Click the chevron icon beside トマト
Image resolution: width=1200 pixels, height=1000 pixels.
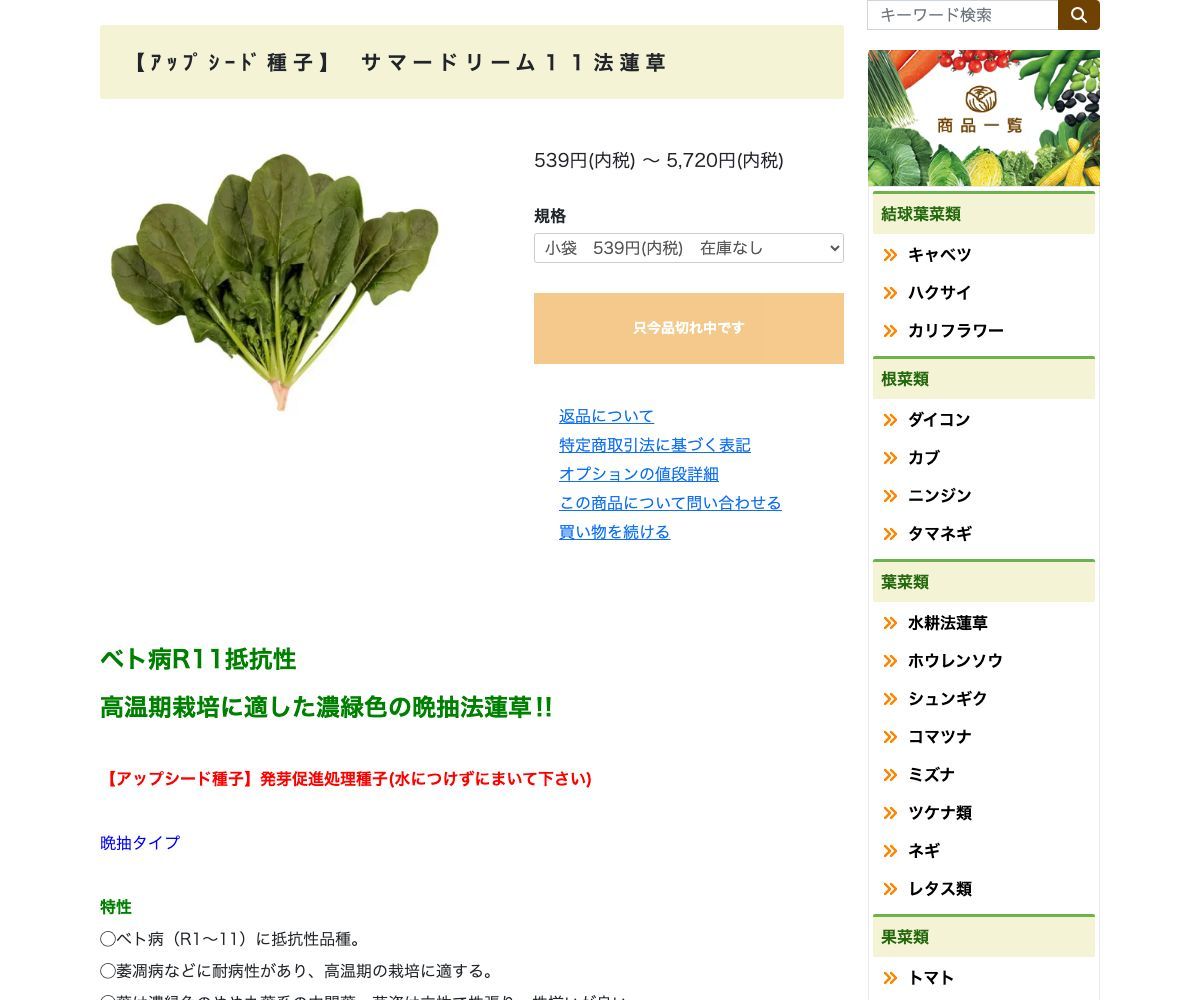pos(889,978)
